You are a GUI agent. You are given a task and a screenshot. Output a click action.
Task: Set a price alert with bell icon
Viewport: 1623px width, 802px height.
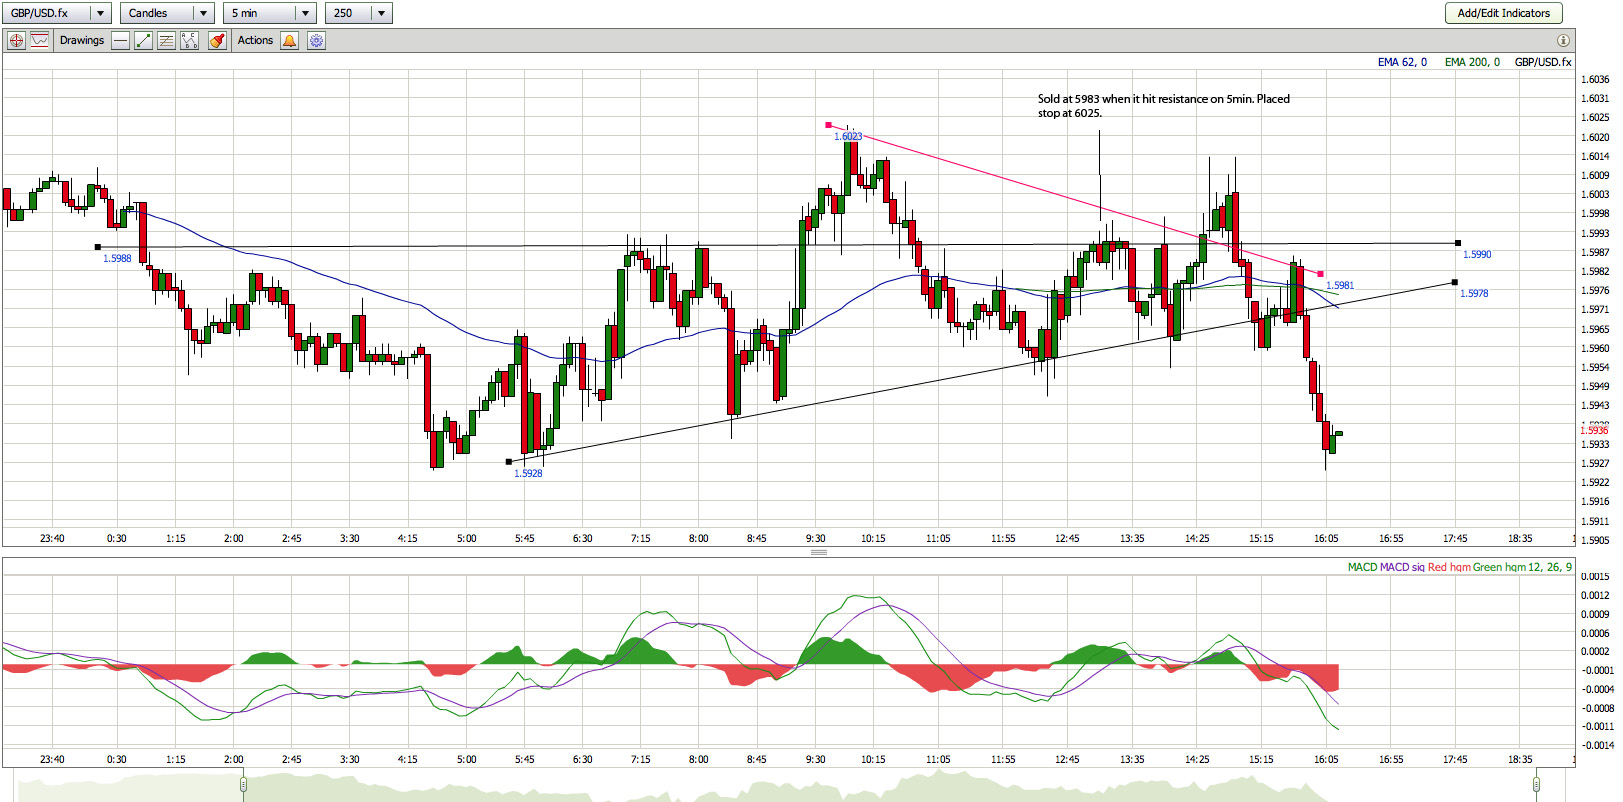coord(290,41)
